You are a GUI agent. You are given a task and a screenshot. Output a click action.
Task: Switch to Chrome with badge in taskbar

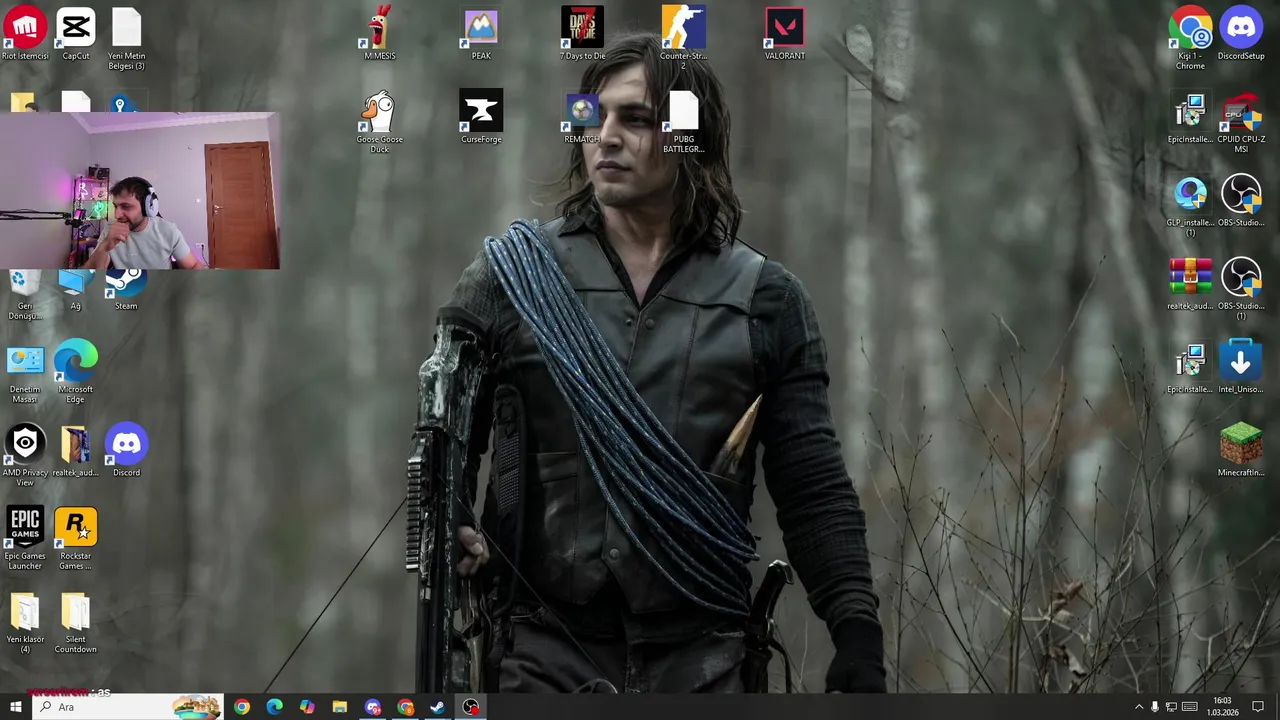tap(405, 707)
